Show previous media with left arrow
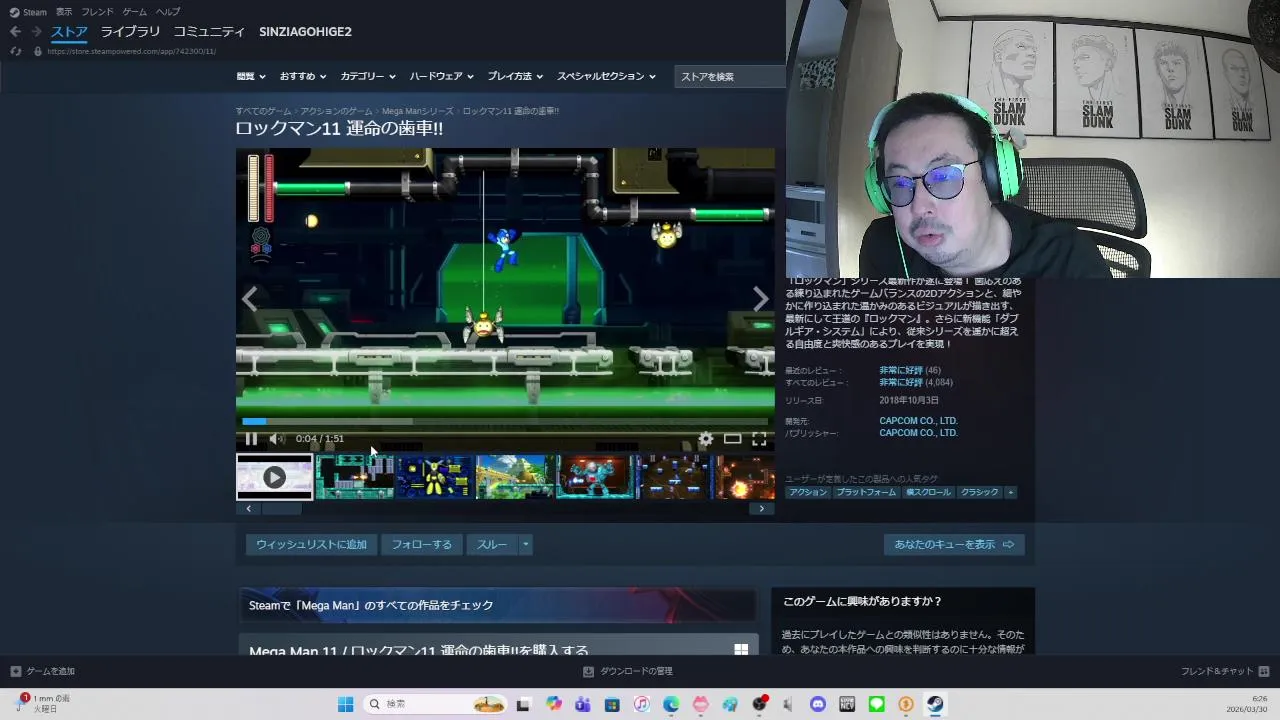Viewport: 1280px width, 720px height. click(249, 298)
